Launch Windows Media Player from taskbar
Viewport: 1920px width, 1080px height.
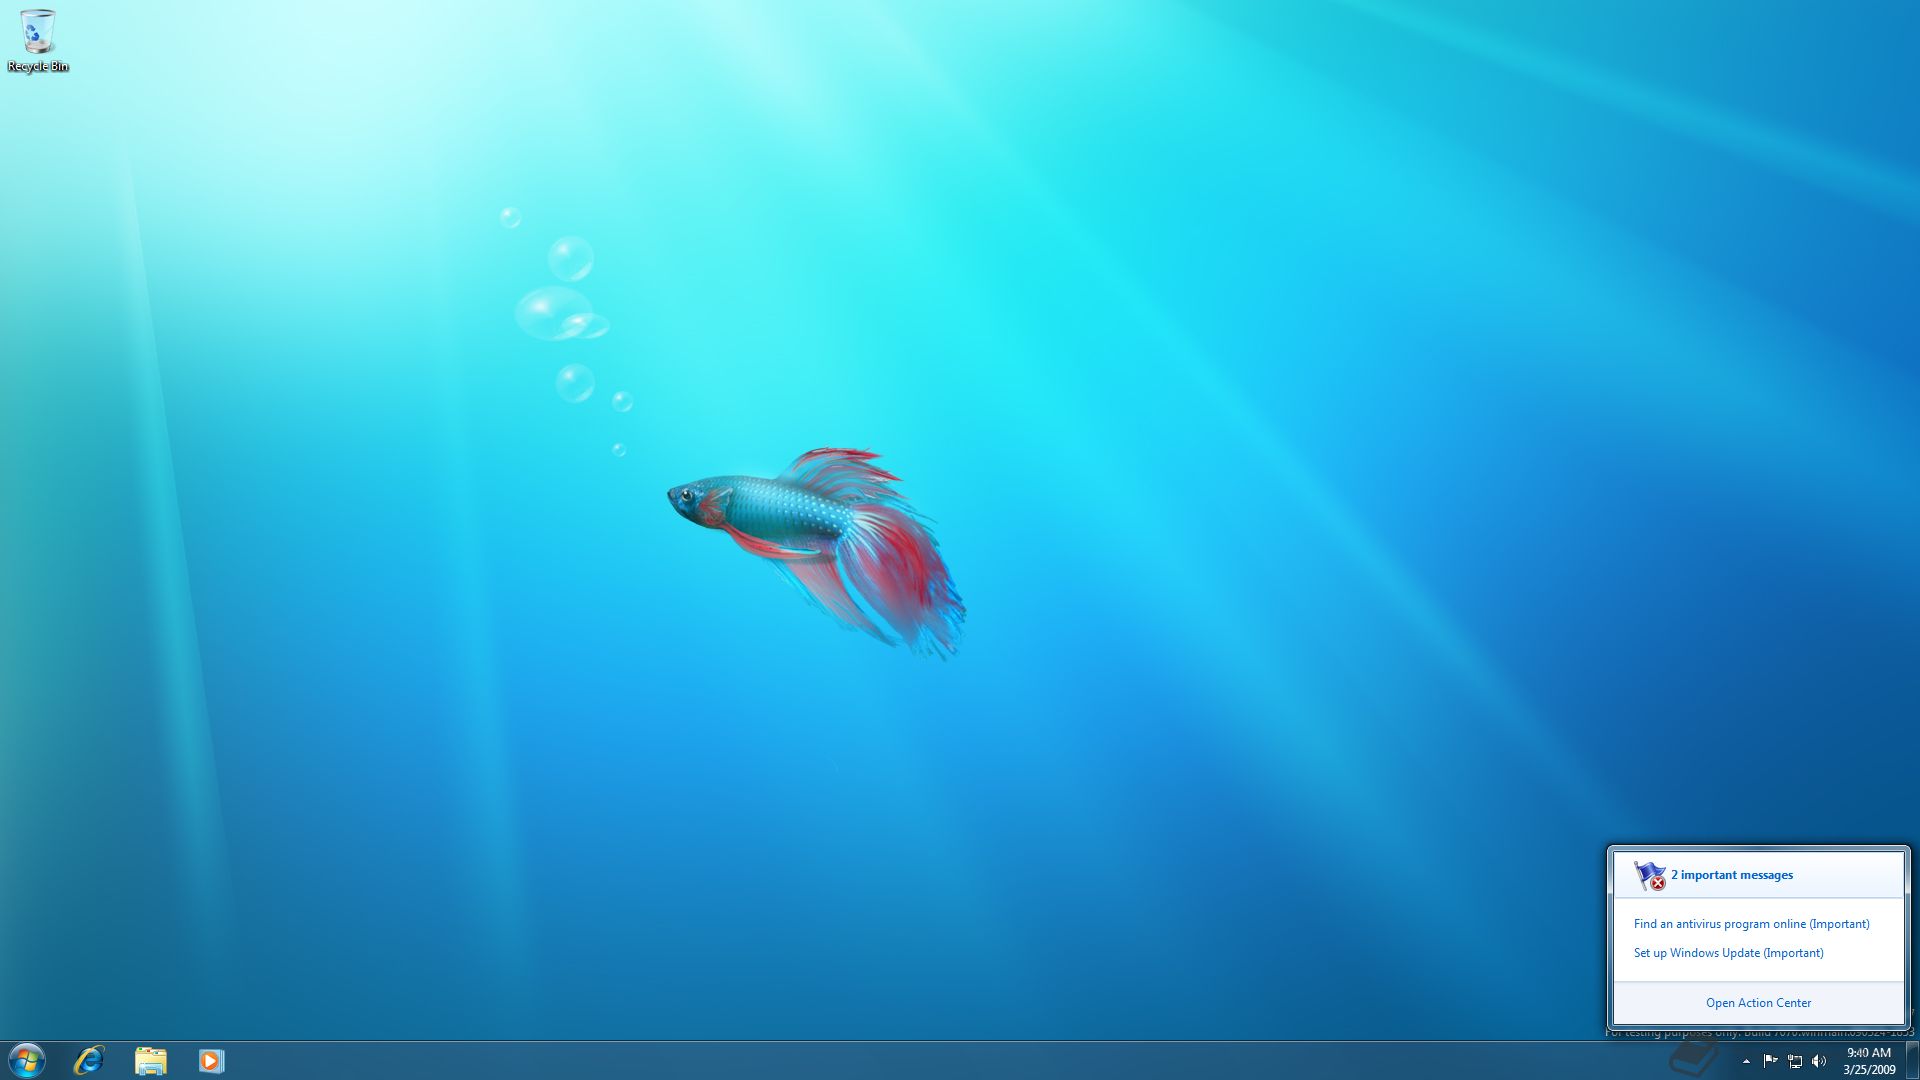[211, 1060]
